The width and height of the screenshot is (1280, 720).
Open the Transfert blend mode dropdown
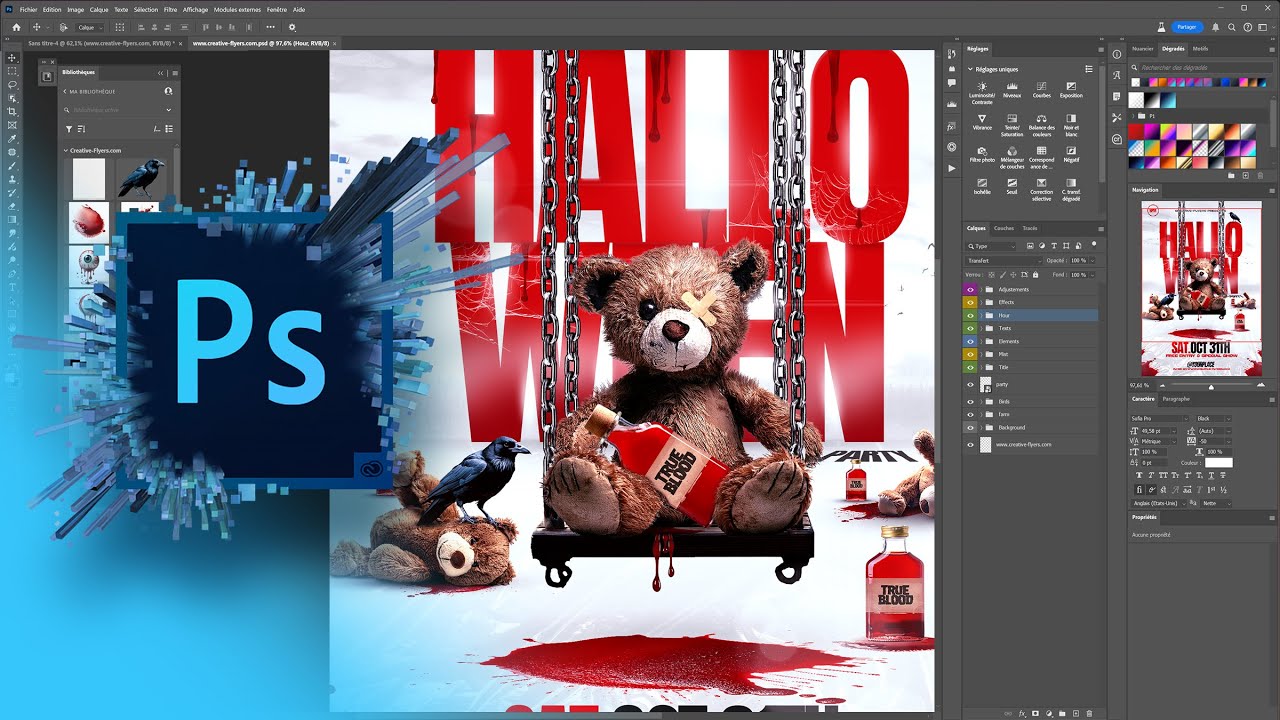click(x=1003, y=260)
